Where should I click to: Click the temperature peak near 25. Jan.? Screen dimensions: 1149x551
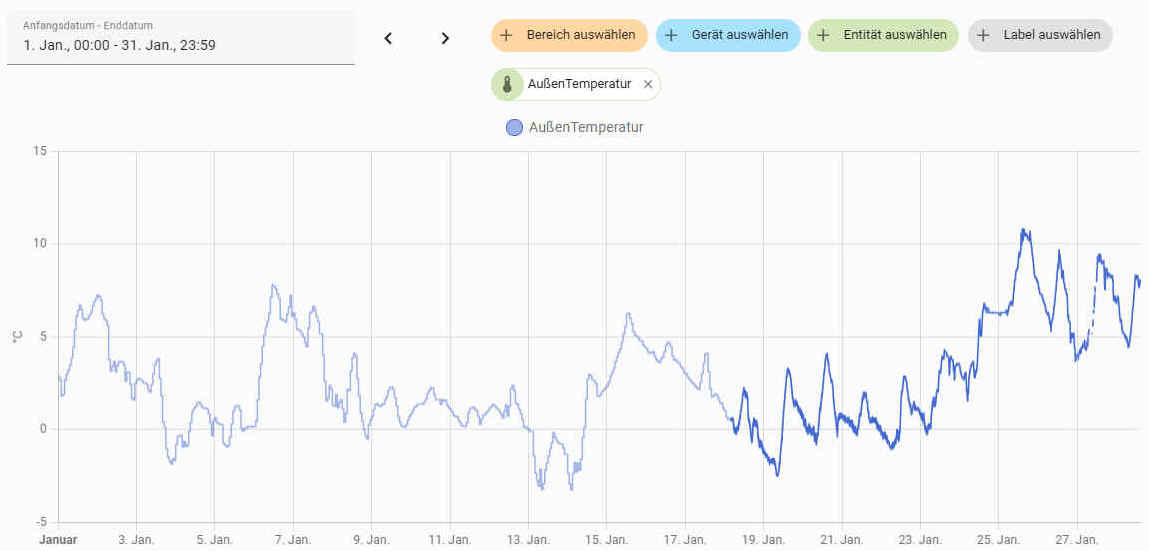coord(1024,231)
